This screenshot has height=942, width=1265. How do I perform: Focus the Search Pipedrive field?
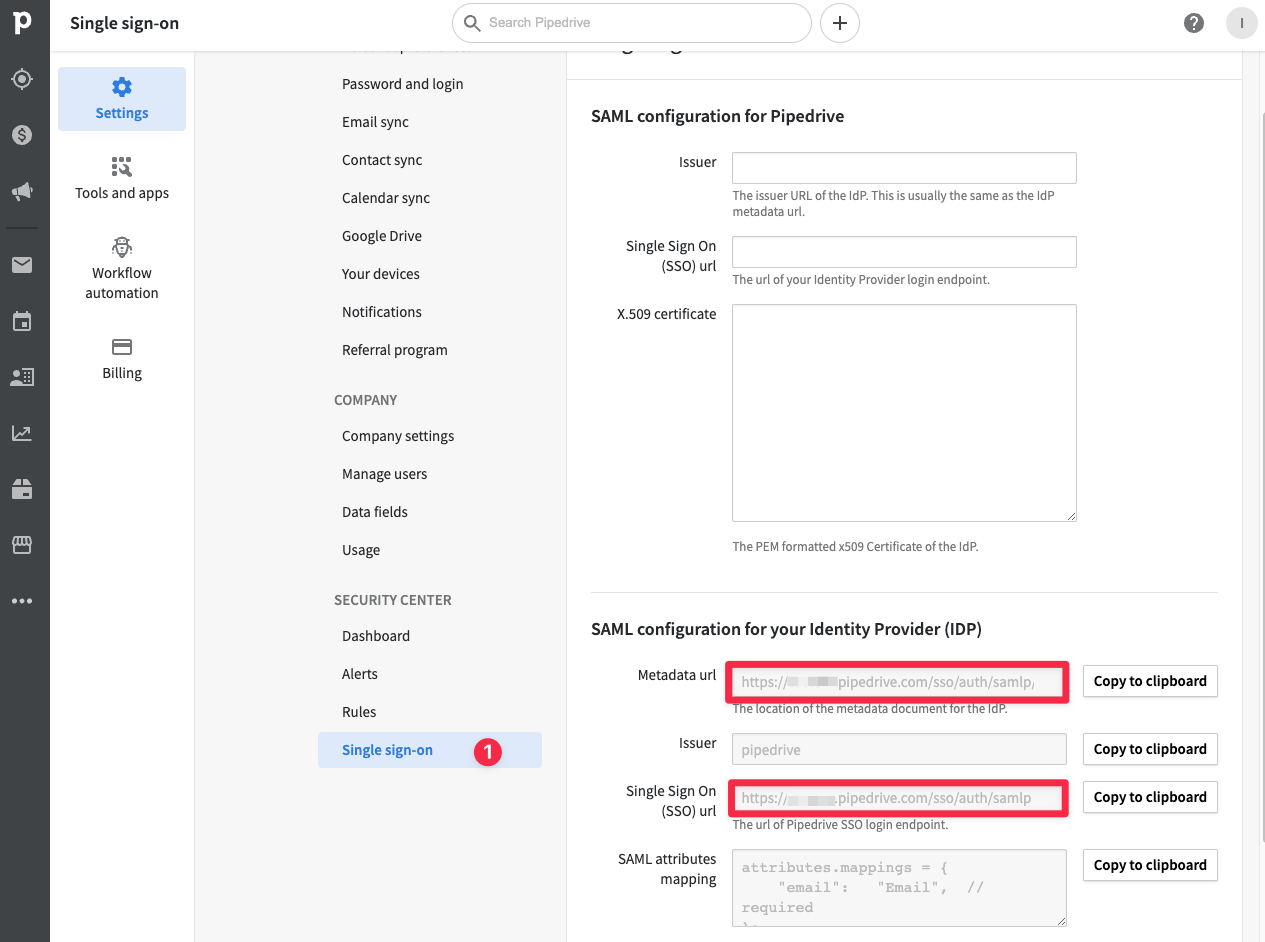click(640, 22)
